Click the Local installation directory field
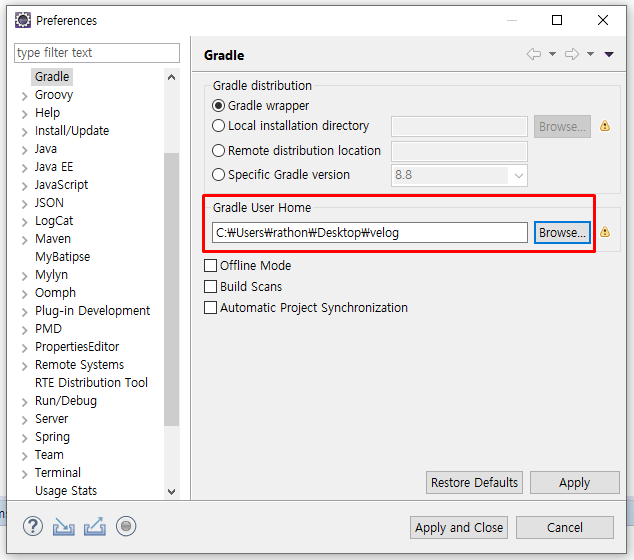Viewport: 634px width, 560px height. [x=459, y=127]
